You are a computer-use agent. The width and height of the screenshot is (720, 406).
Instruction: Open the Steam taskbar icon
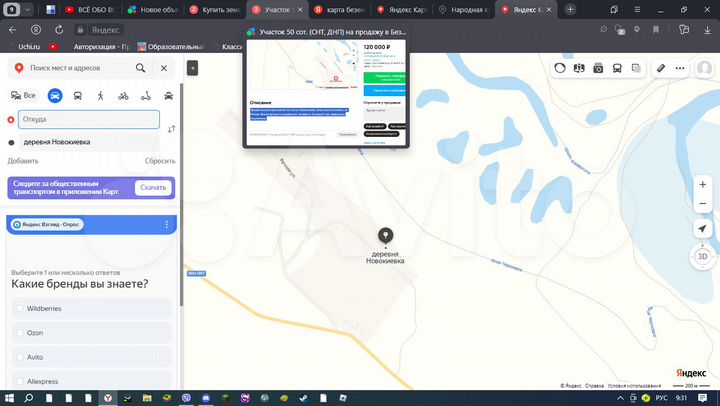304,398
